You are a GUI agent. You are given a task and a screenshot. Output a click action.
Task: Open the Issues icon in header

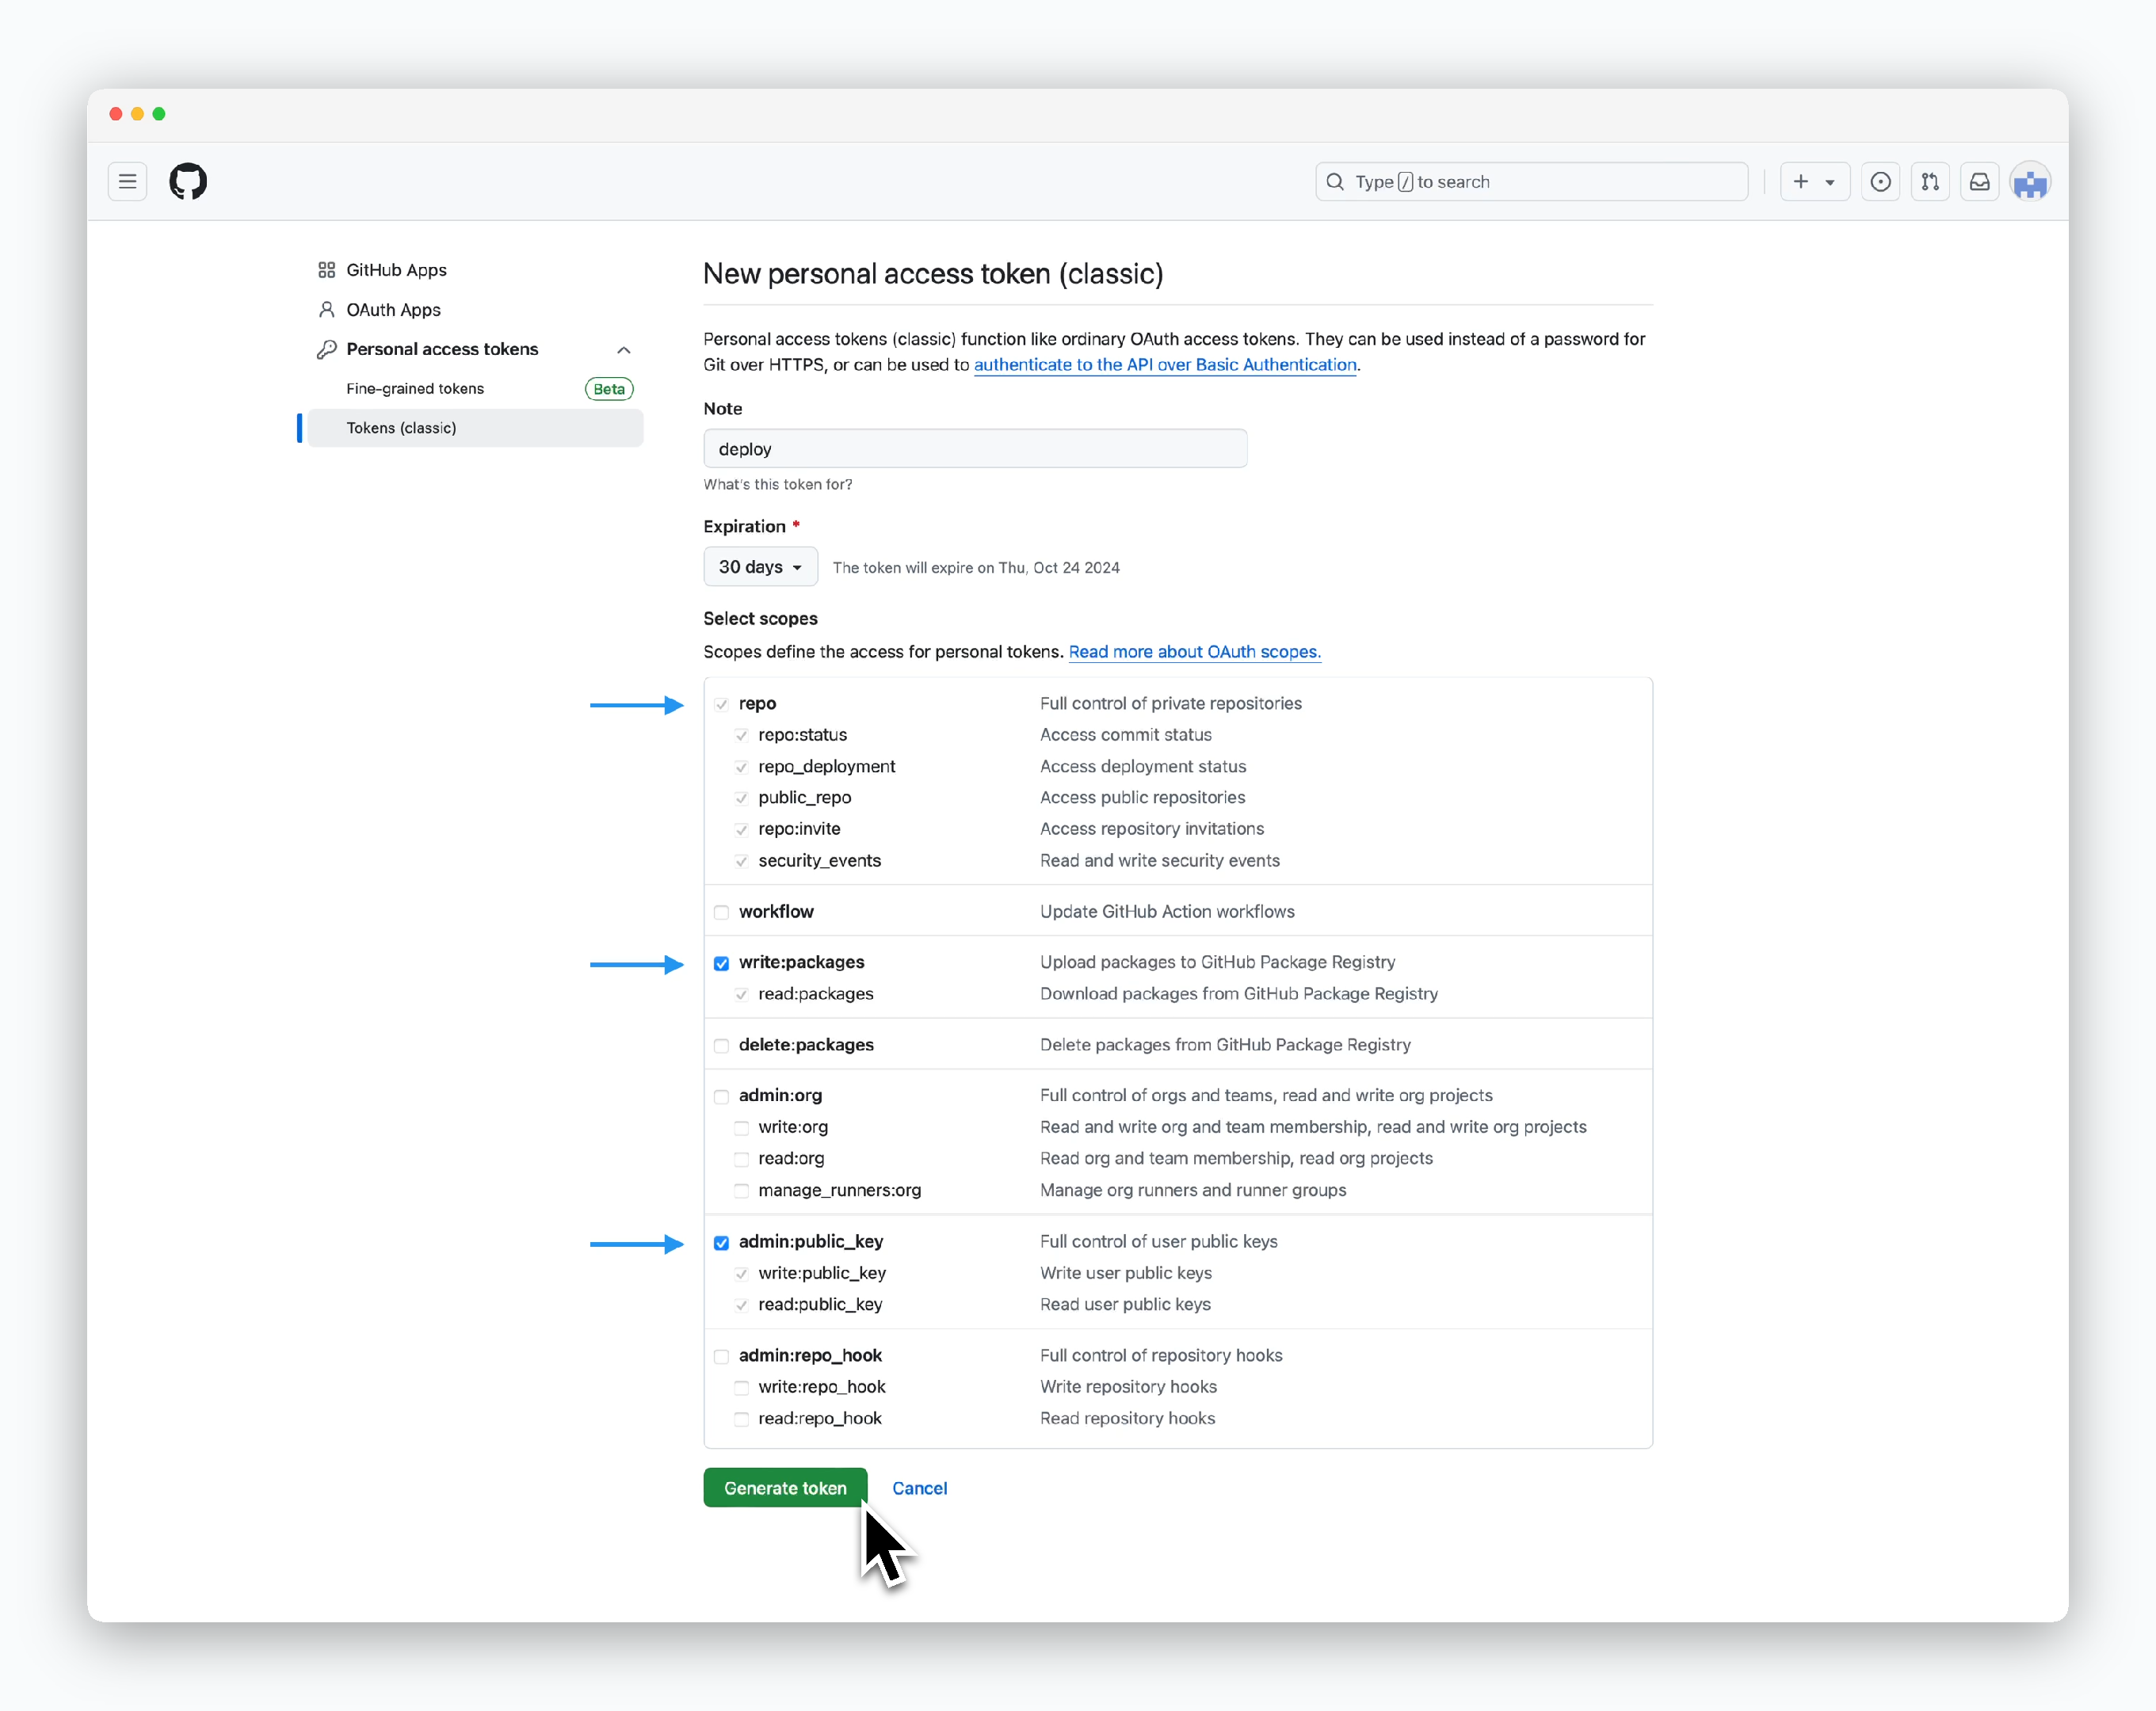pos(1880,182)
